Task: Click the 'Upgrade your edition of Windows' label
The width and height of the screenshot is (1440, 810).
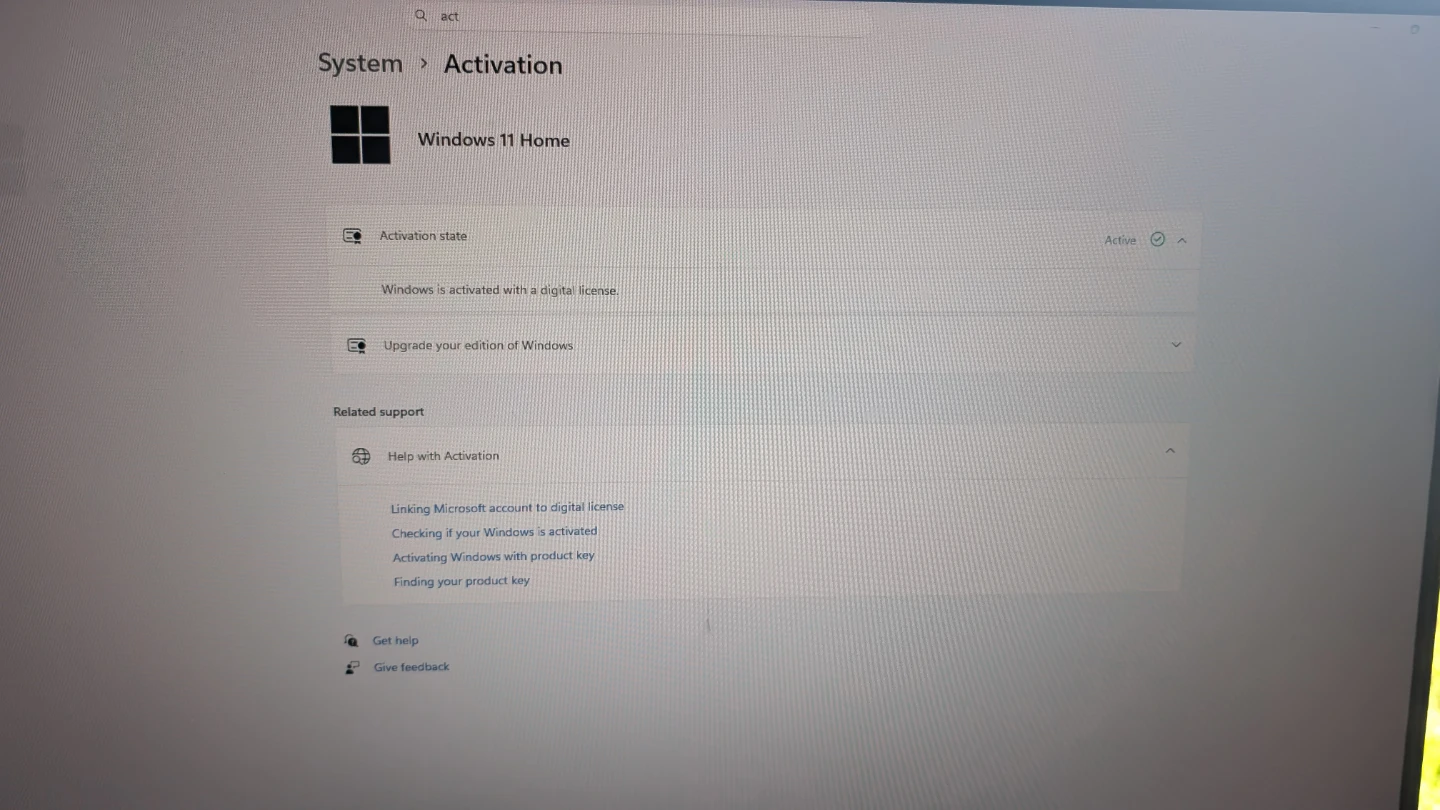Action: click(478, 346)
